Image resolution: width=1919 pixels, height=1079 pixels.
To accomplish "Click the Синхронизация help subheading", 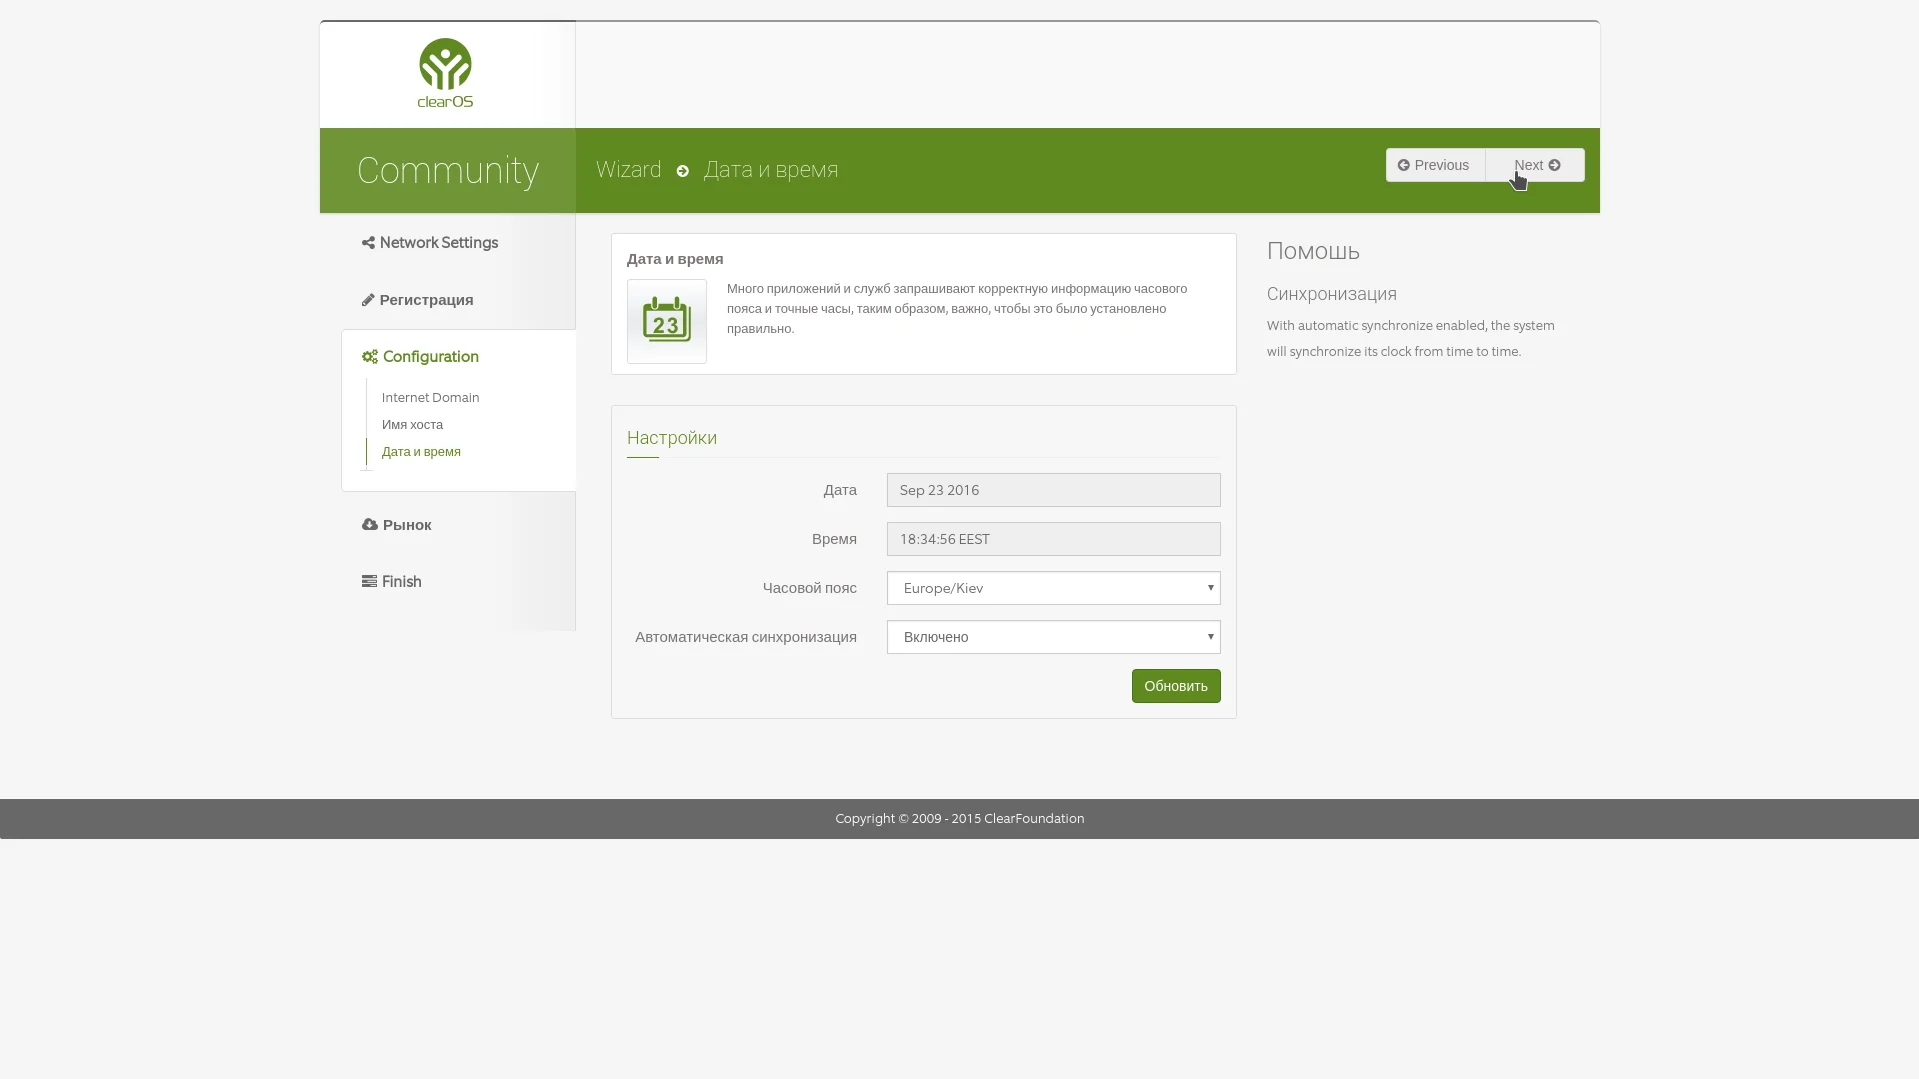I will pos(1332,294).
